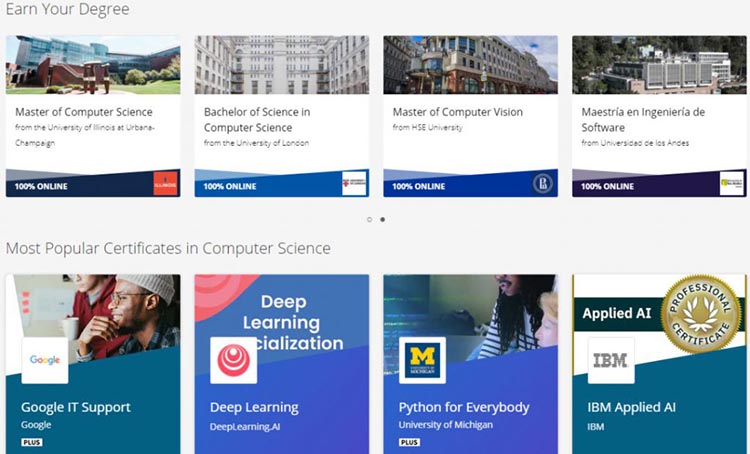
Task: Open the Master of Computer Science degree title
Action: coord(84,112)
